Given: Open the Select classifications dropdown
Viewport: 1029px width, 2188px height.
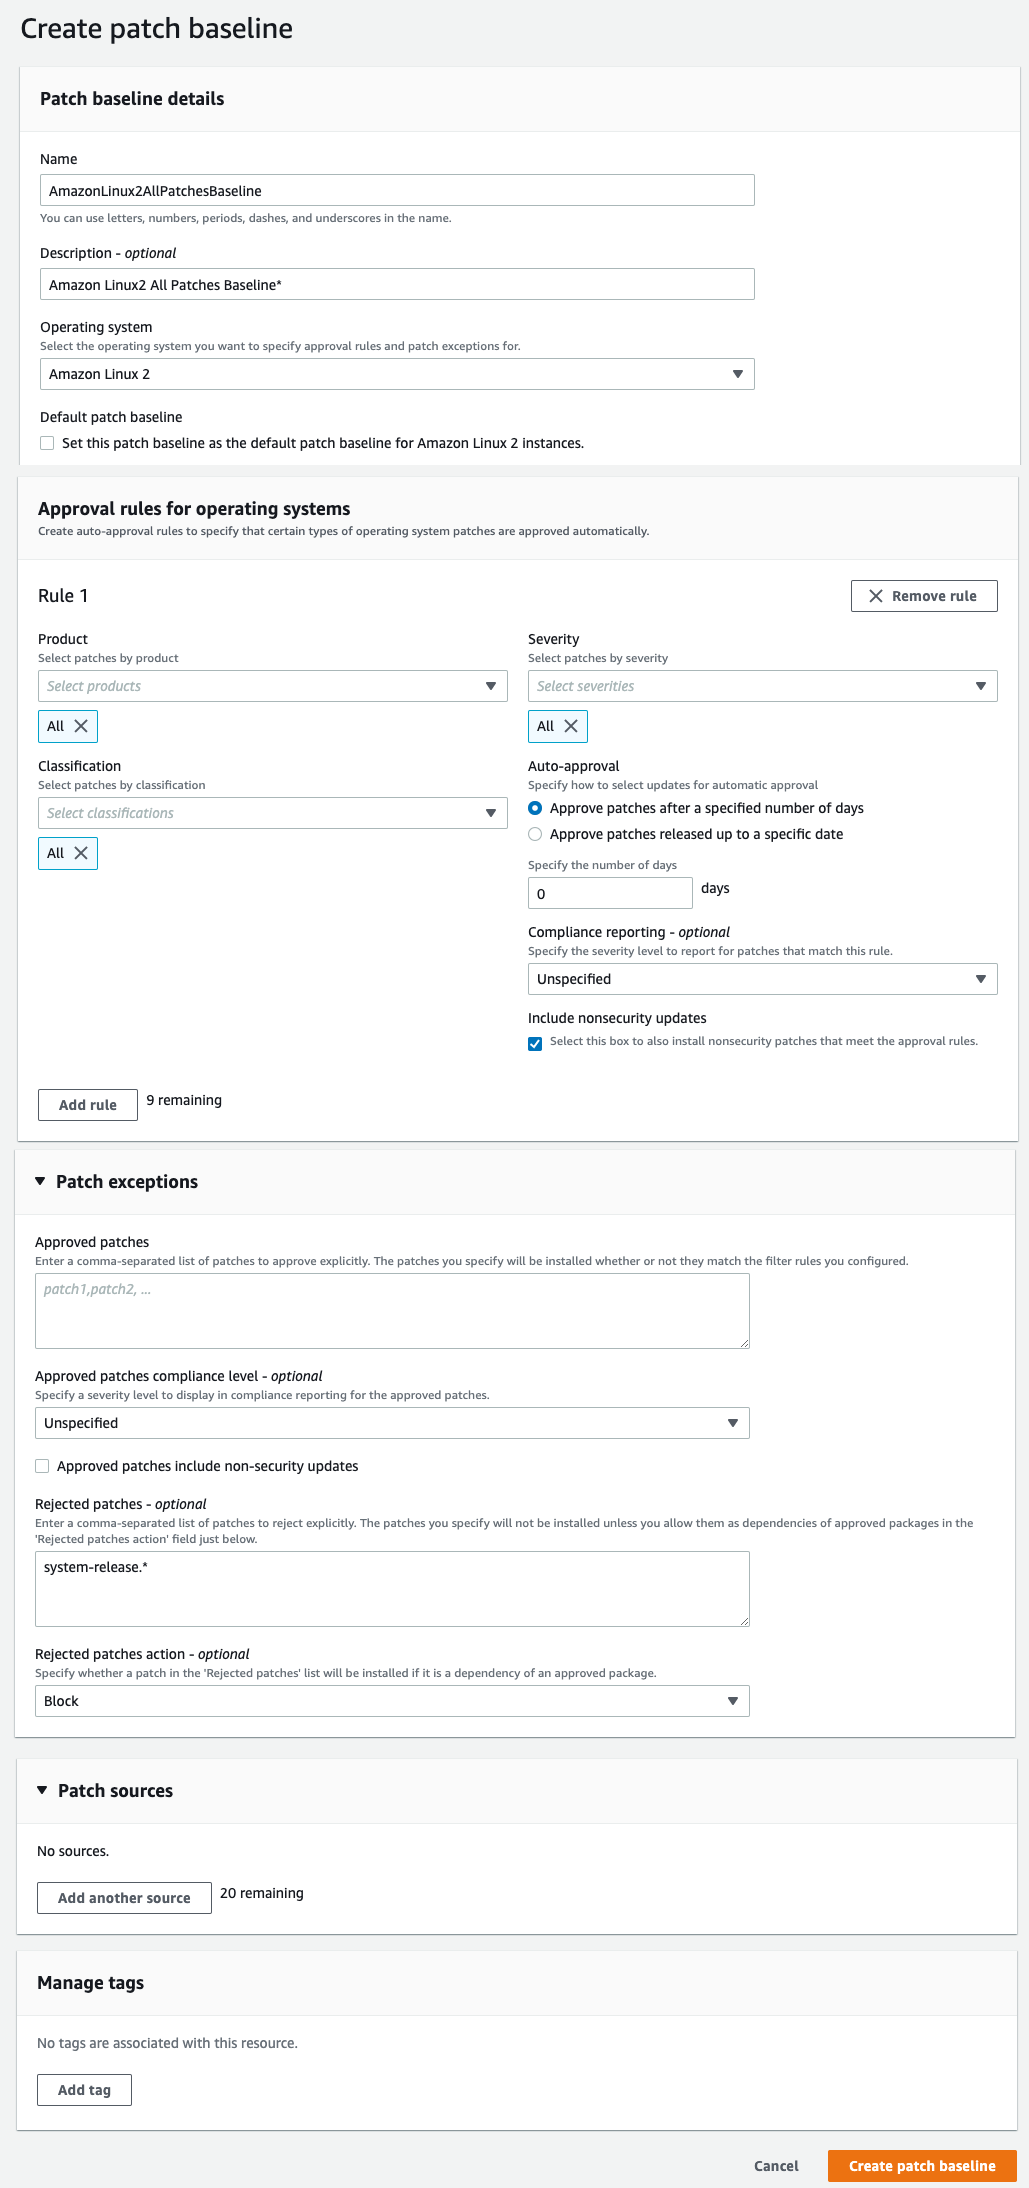Looking at the screenshot, I should 272,813.
